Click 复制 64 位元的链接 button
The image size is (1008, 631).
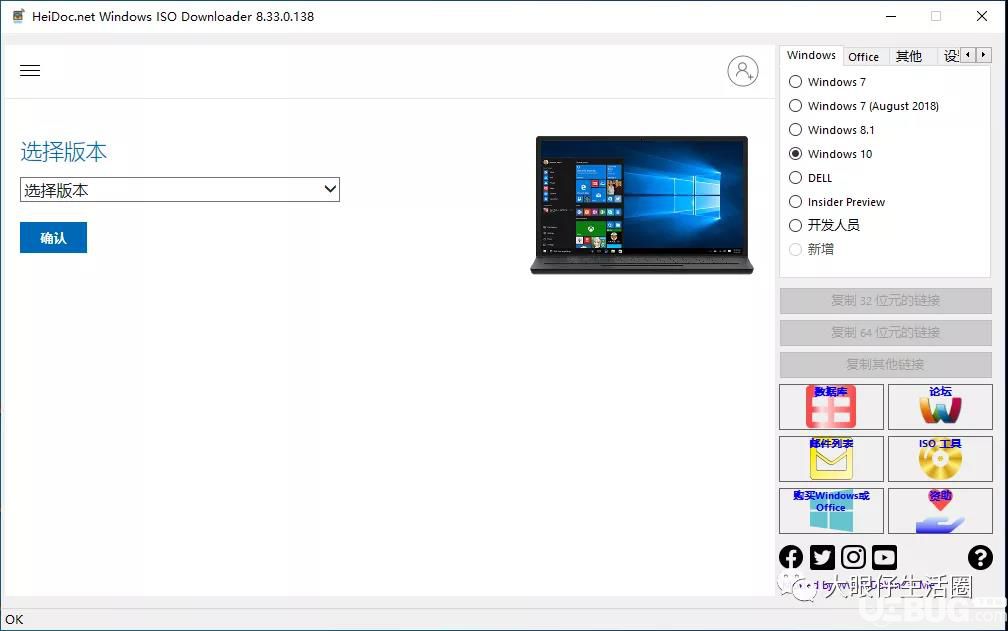coord(886,333)
